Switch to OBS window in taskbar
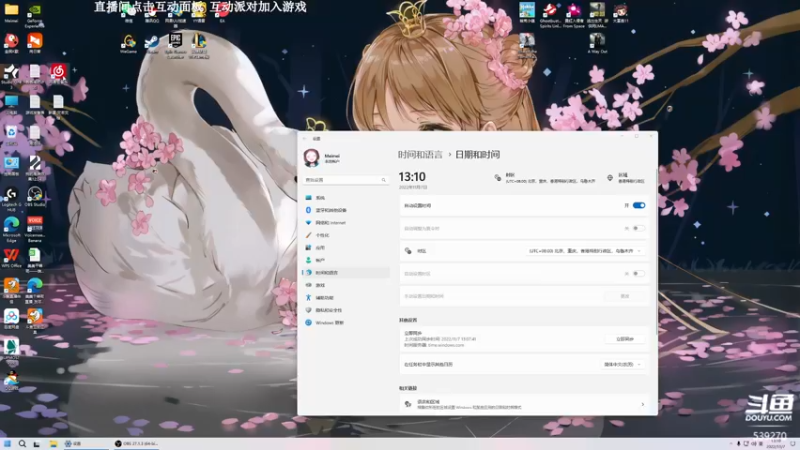Viewport: 800px width, 450px height. [137, 443]
